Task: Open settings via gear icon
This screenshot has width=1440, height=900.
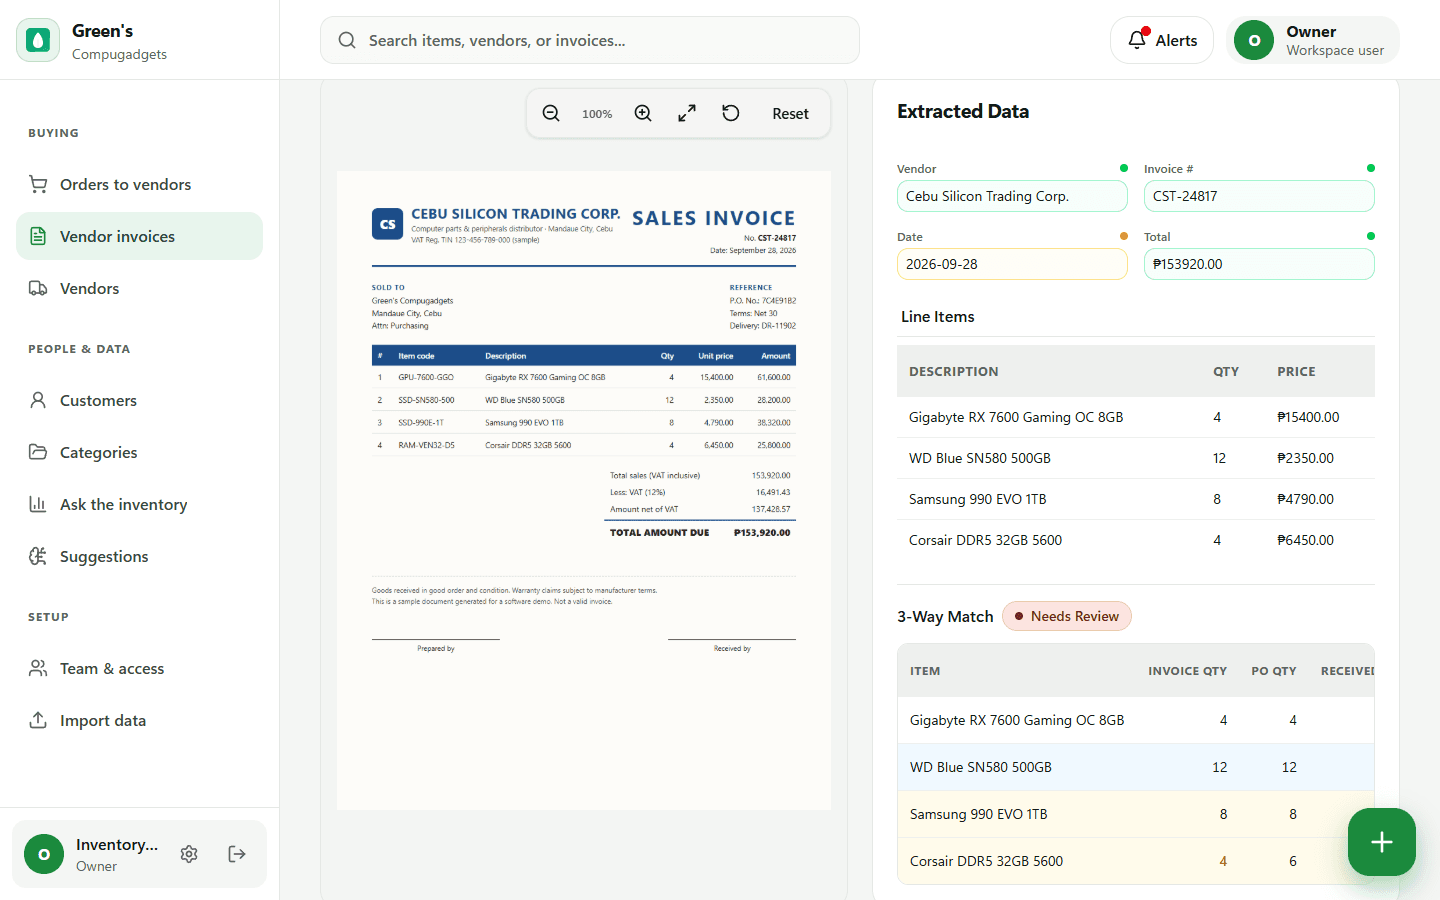Action: pyautogui.click(x=189, y=854)
